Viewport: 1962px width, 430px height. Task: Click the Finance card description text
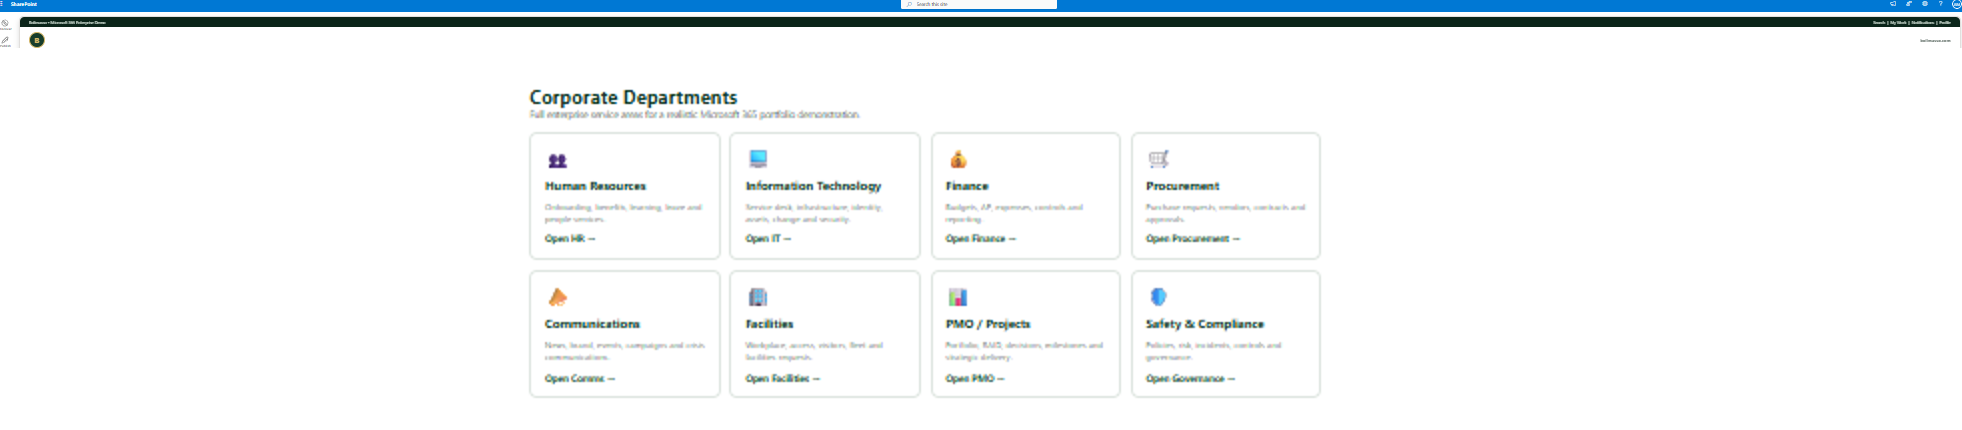(1014, 213)
